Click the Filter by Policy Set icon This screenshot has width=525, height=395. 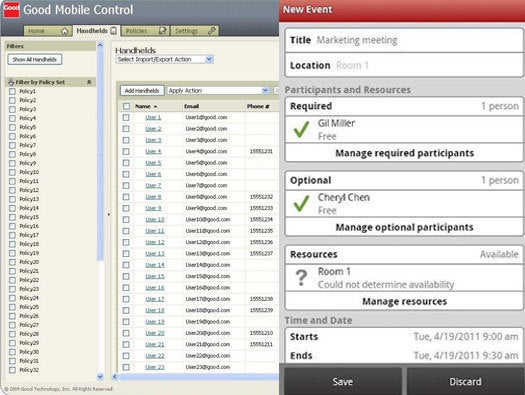[x=11, y=82]
